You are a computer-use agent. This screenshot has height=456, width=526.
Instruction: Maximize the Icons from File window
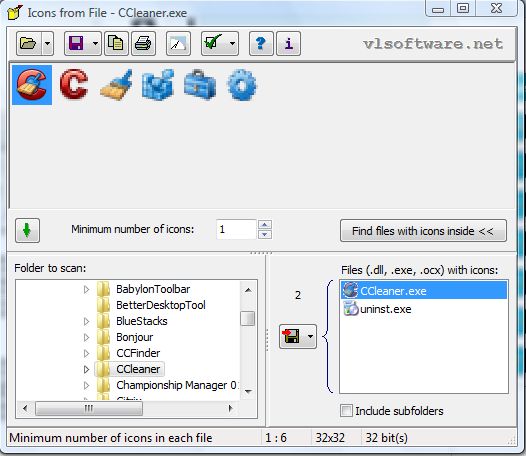463,8
